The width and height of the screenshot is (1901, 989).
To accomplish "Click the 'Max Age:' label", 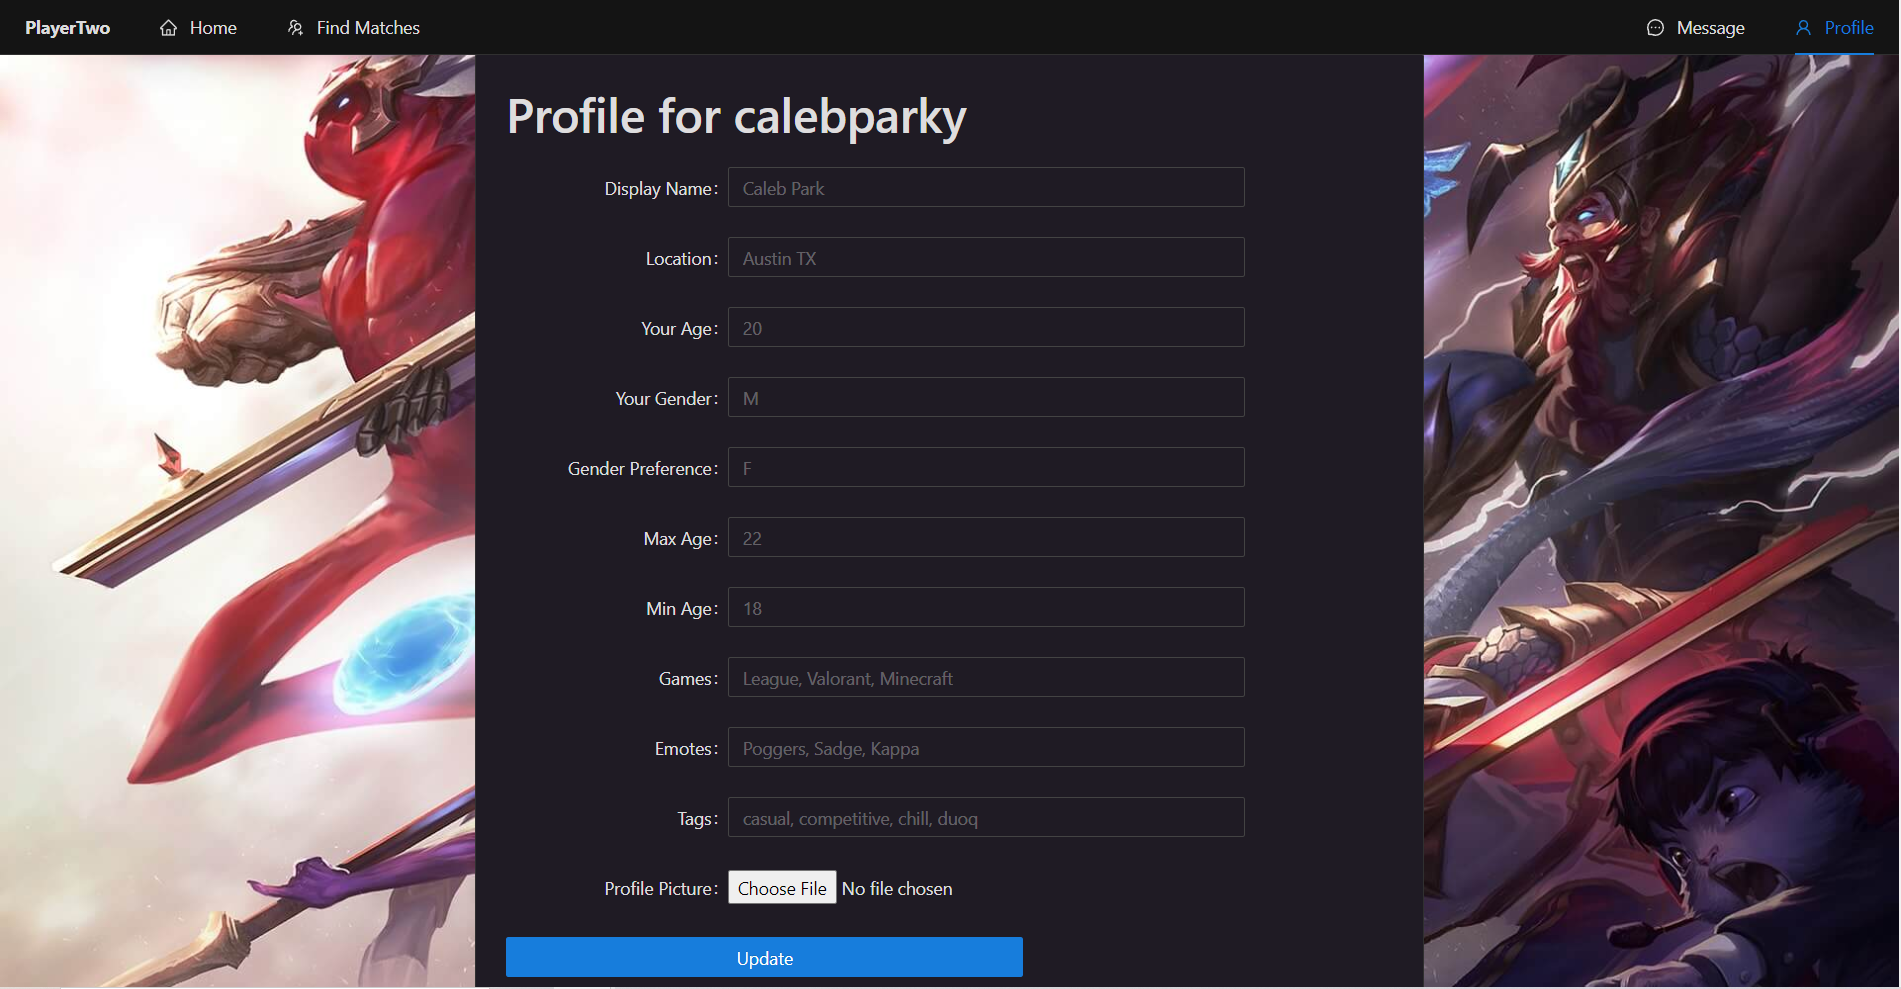I will (681, 539).
